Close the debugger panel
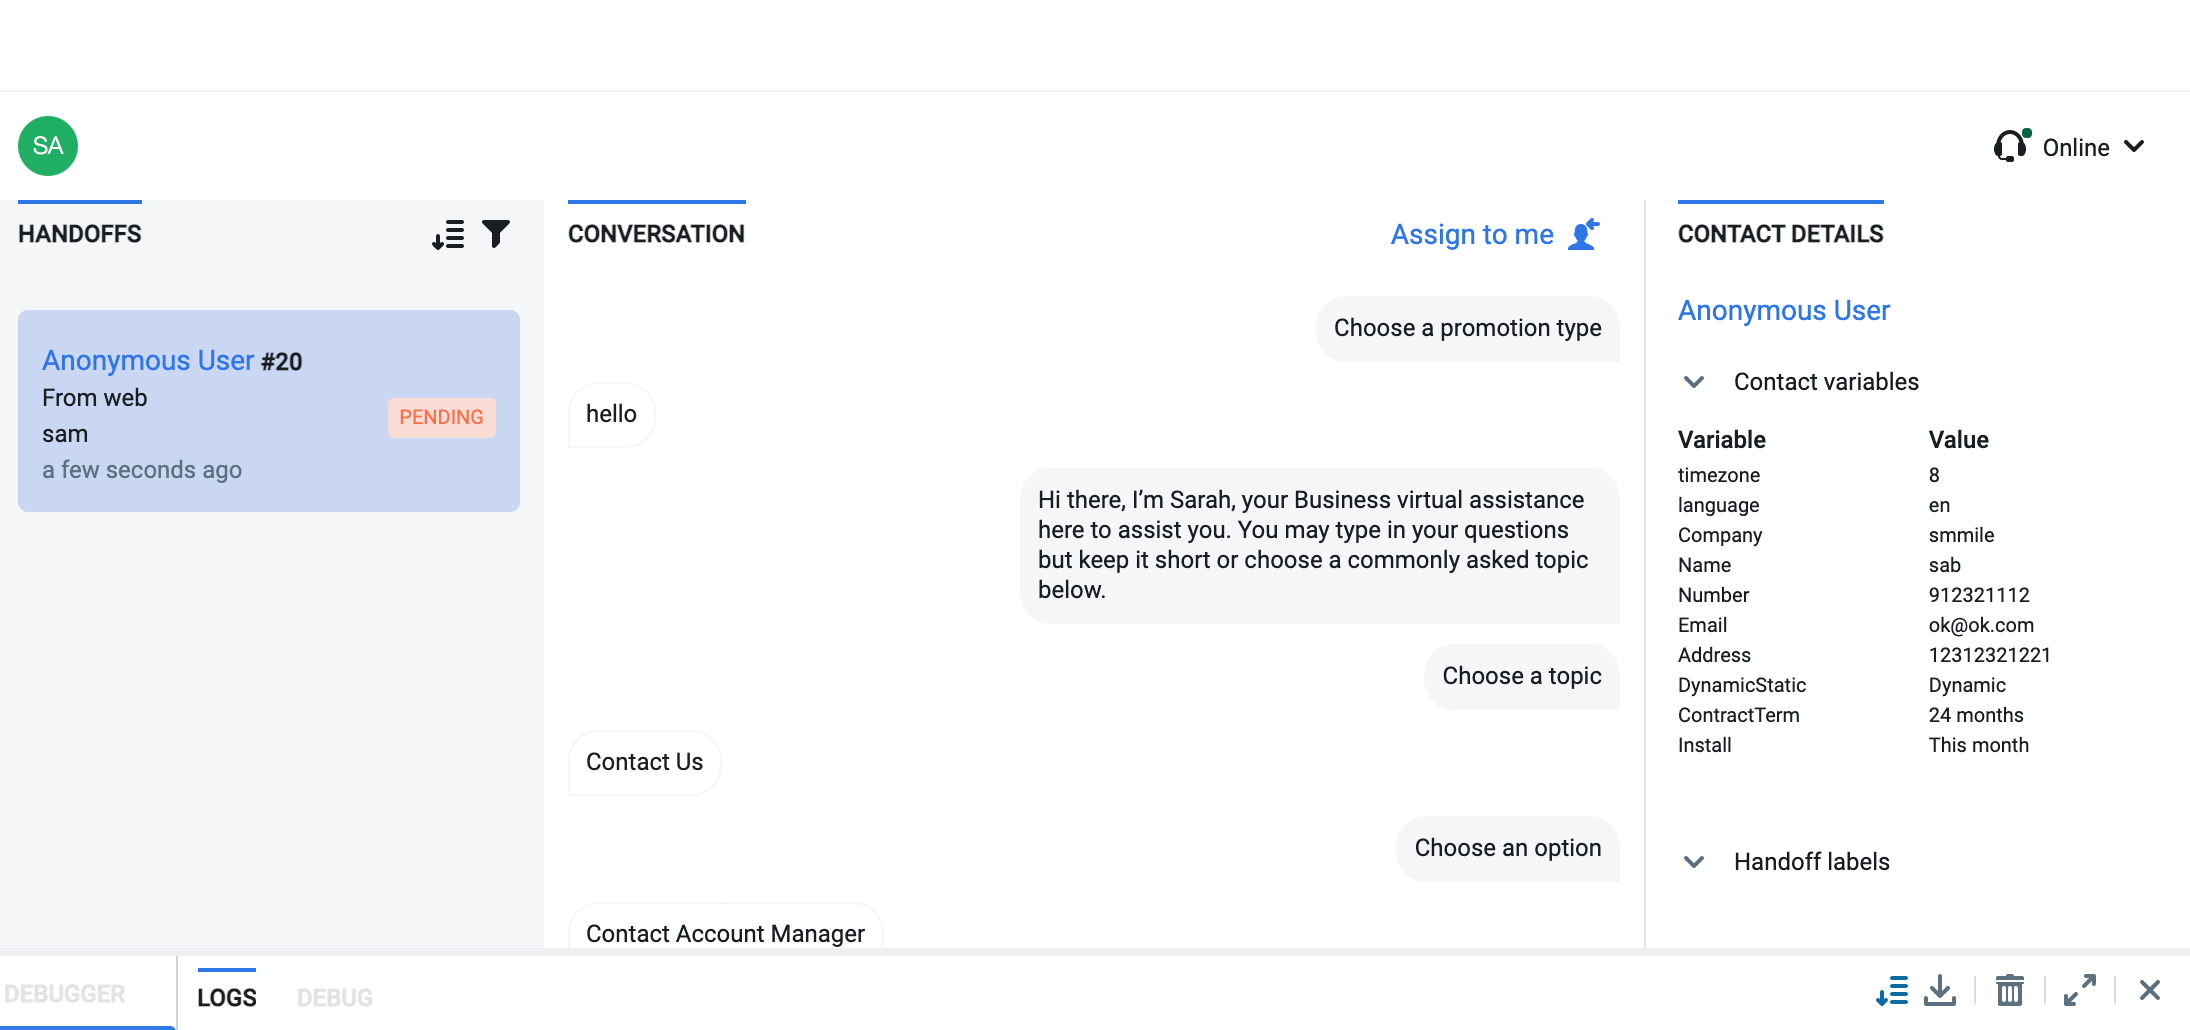This screenshot has height=1030, width=2190. (2150, 991)
